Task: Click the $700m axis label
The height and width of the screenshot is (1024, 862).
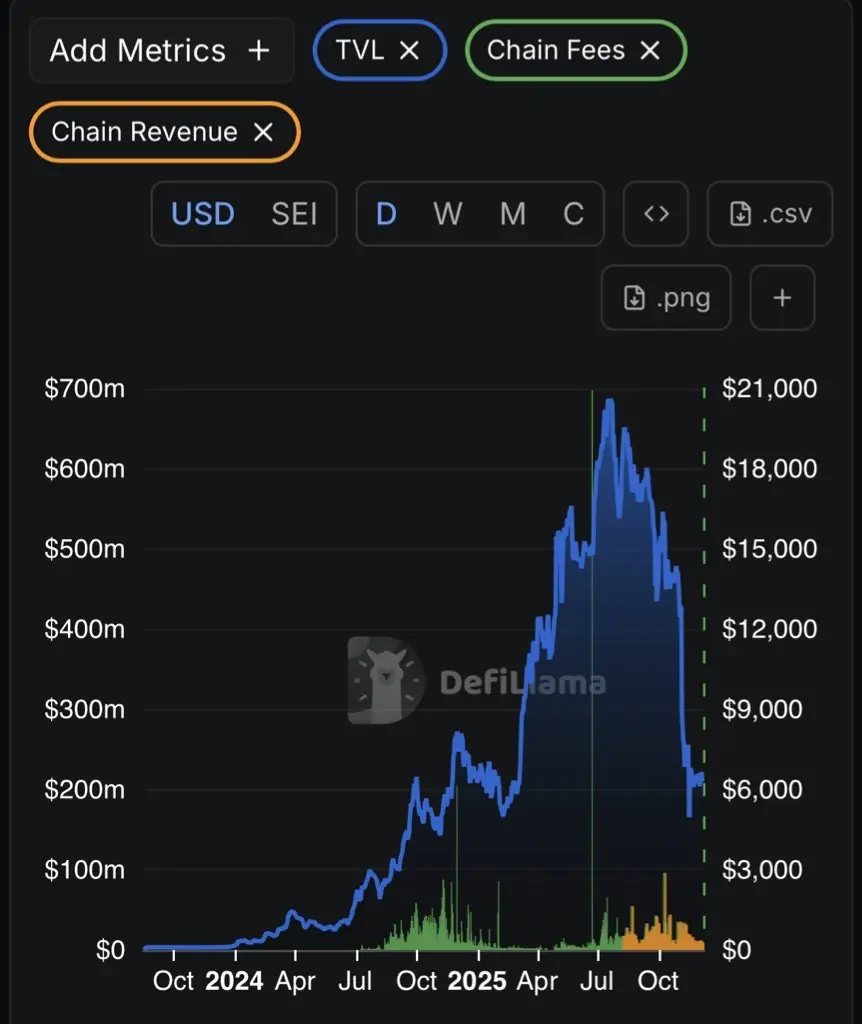Action: pyautogui.click(x=84, y=389)
